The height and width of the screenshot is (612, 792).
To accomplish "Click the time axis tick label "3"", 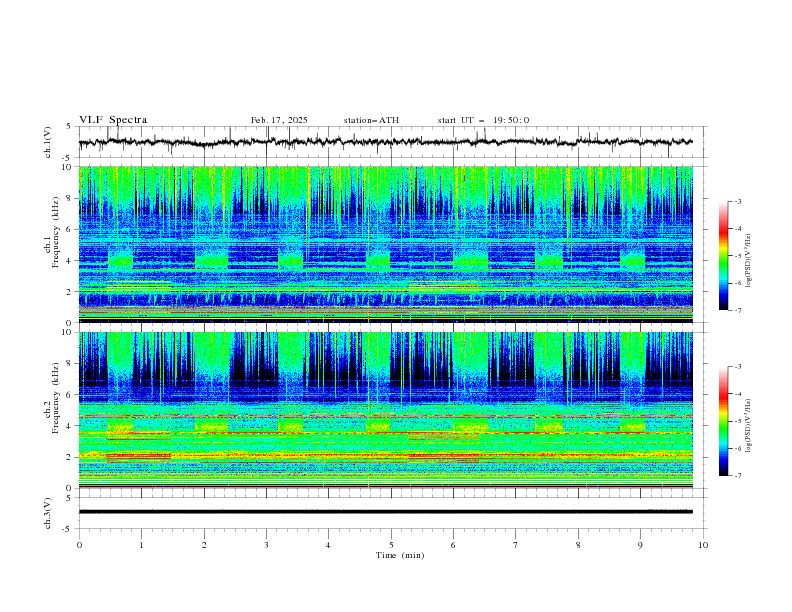I will [x=266, y=545].
